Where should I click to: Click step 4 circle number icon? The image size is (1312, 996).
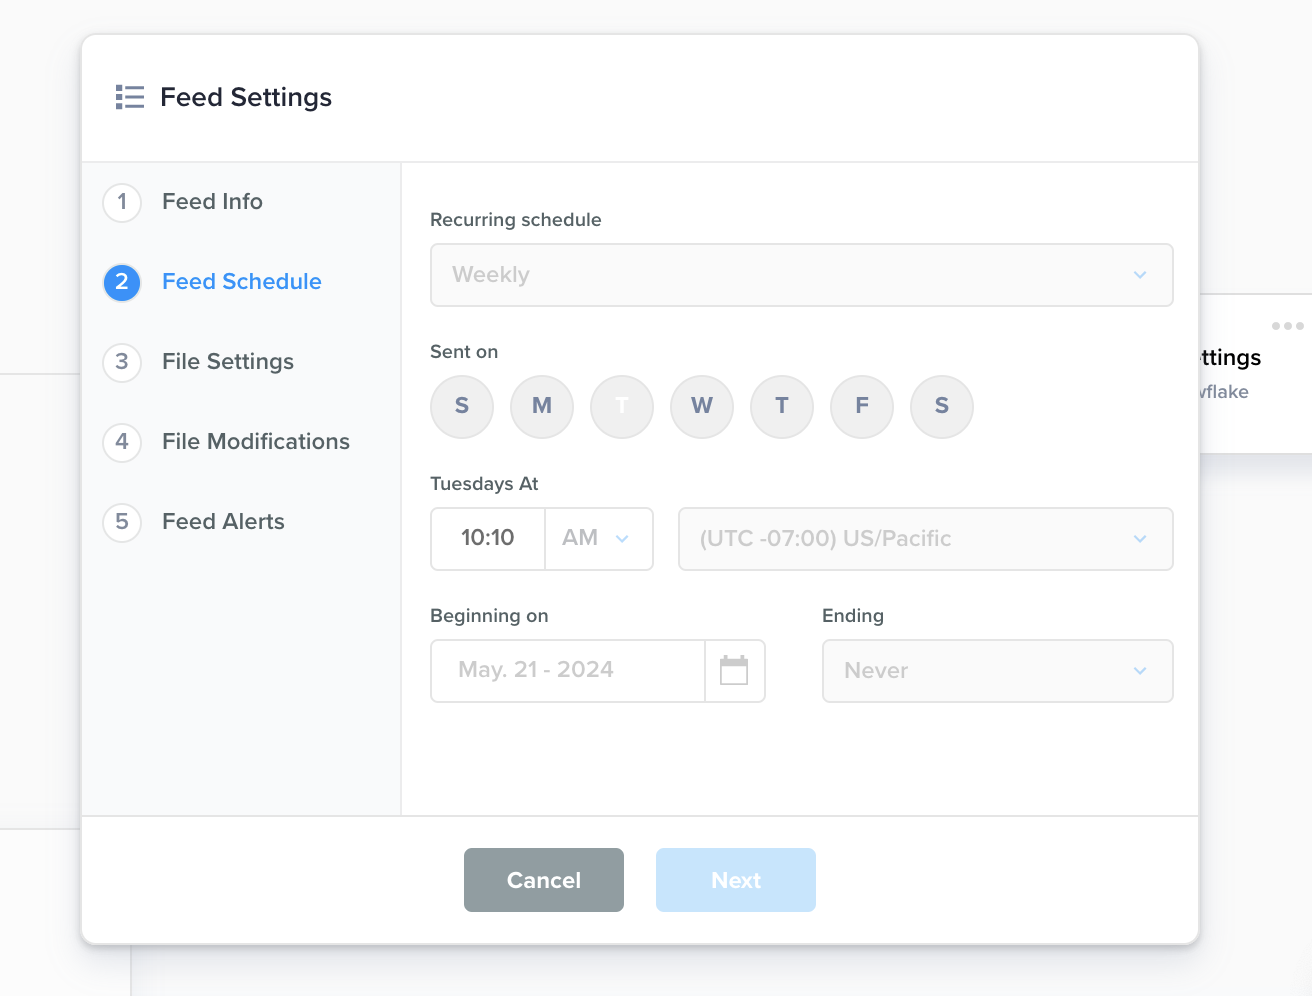tap(122, 442)
